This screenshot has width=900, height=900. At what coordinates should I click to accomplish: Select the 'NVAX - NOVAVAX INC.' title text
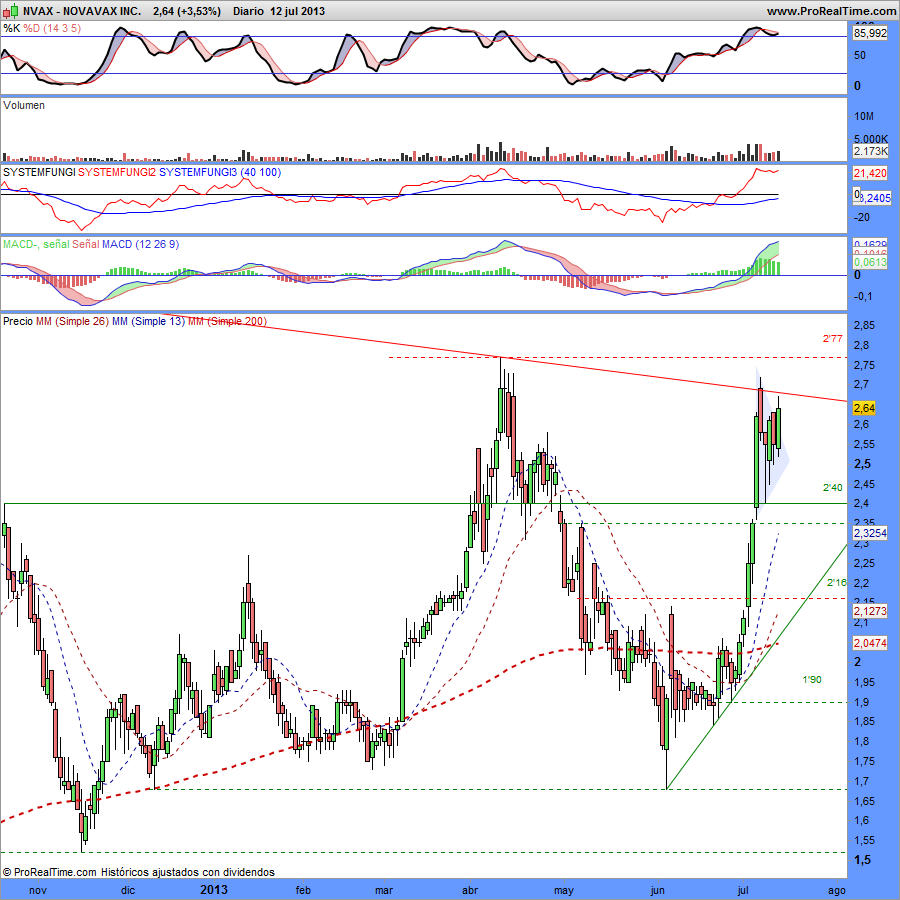[82, 11]
